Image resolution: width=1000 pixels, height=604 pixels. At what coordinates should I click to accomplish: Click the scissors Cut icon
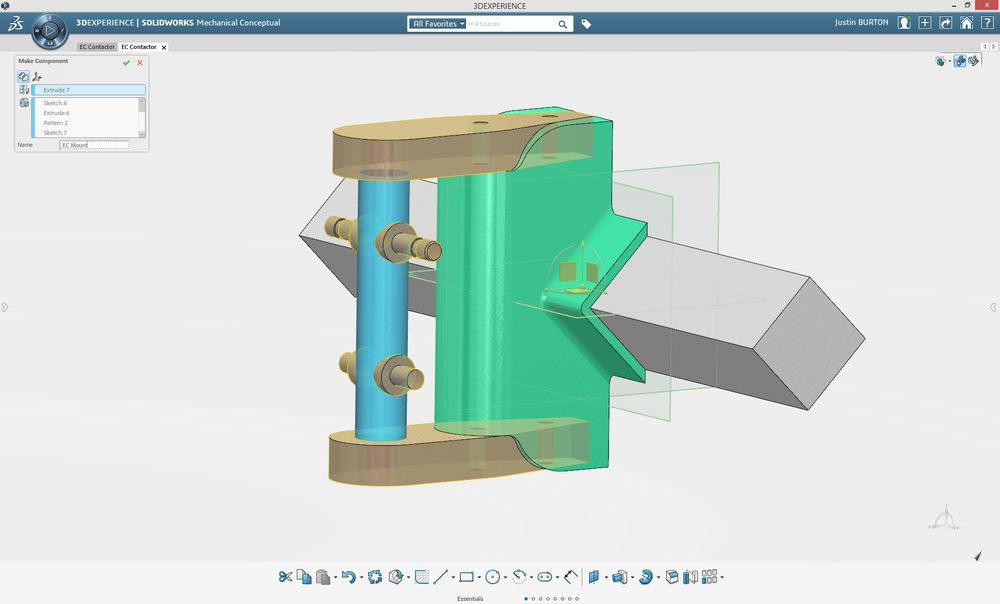tap(285, 576)
